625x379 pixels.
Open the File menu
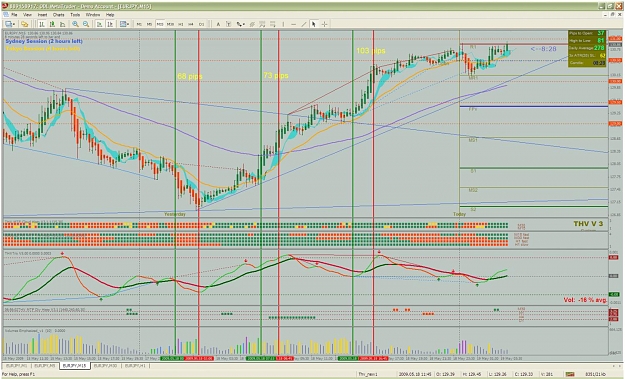tap(14, 15)
